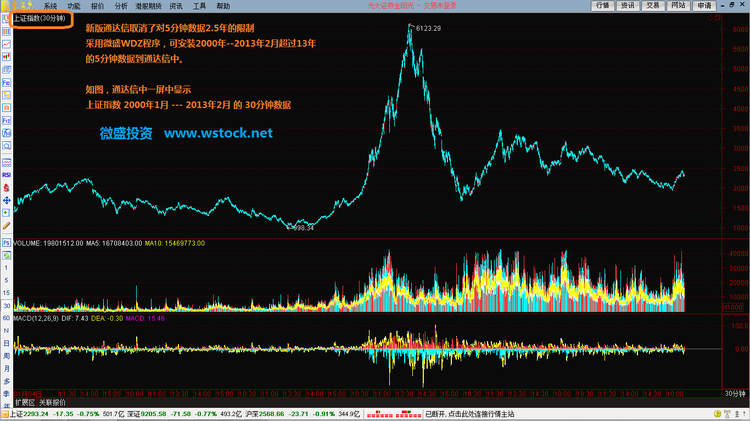Screen dimensions: 750x421
Task: Switch to the 关联报价 tab
Action: tap(52, 403)
